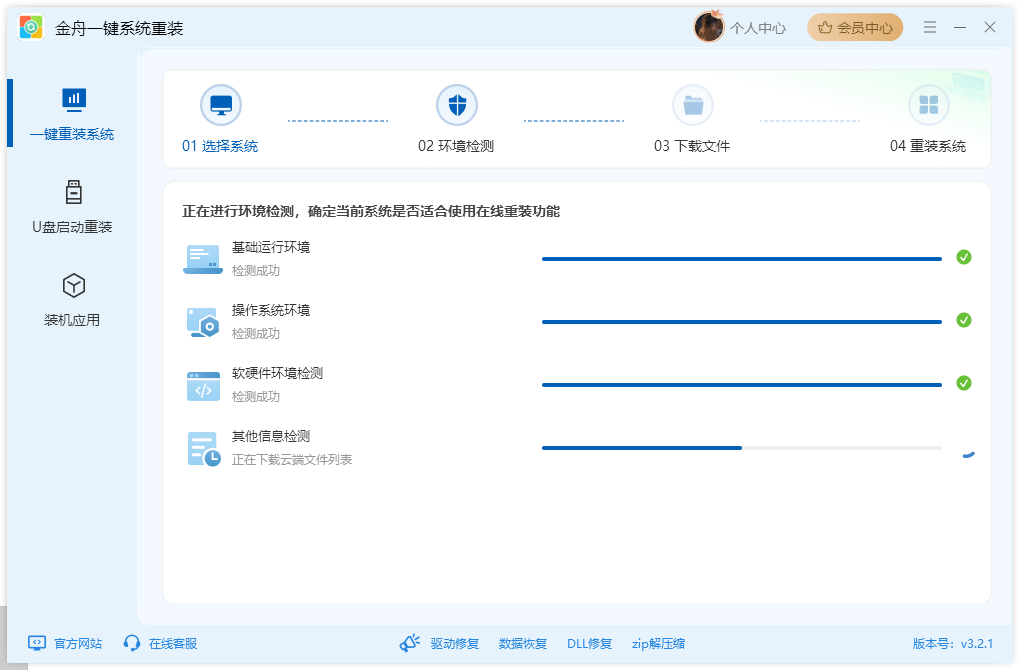
Task: Click the 会员中心 membership button
Action: click(x=855, y=27)
